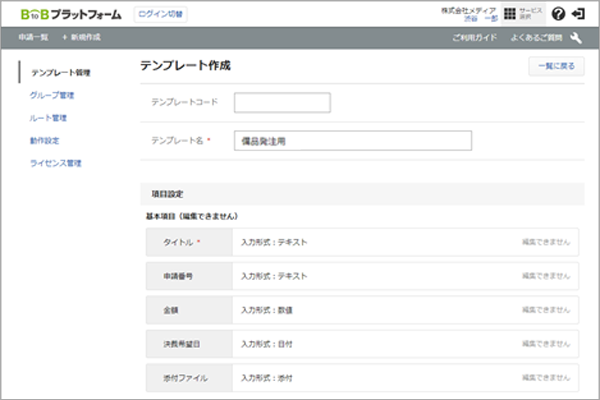Click the ログイン切替 button
600x400 pixels.
pyautogui.click(x=161, y=14)
